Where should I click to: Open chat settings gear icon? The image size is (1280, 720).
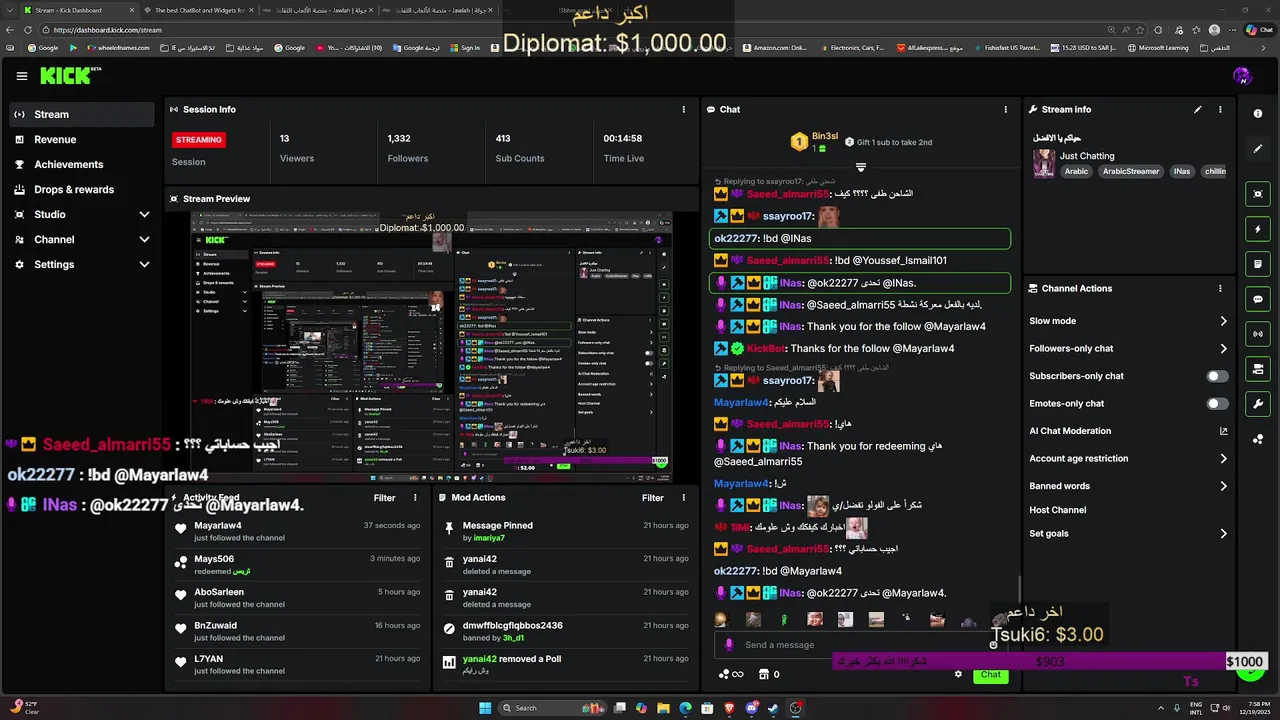pyautogui.click(x=958, y=674)
